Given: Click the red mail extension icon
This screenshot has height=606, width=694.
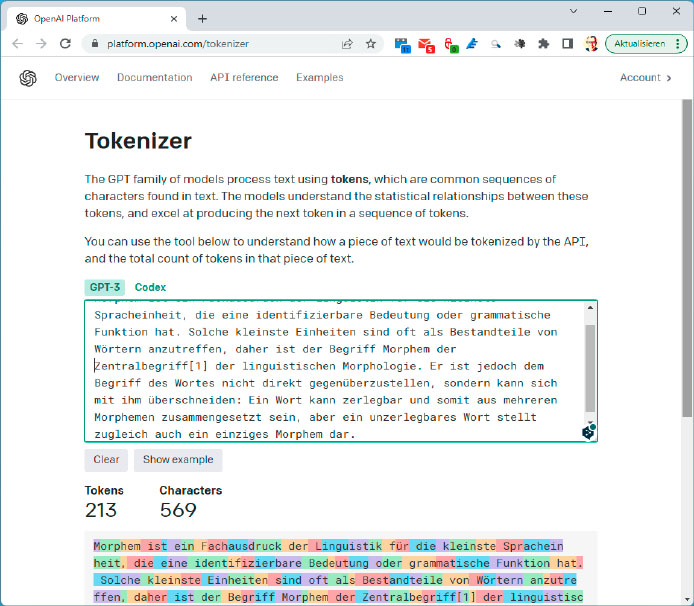Looking at the screenshot, I should point(426,44).
